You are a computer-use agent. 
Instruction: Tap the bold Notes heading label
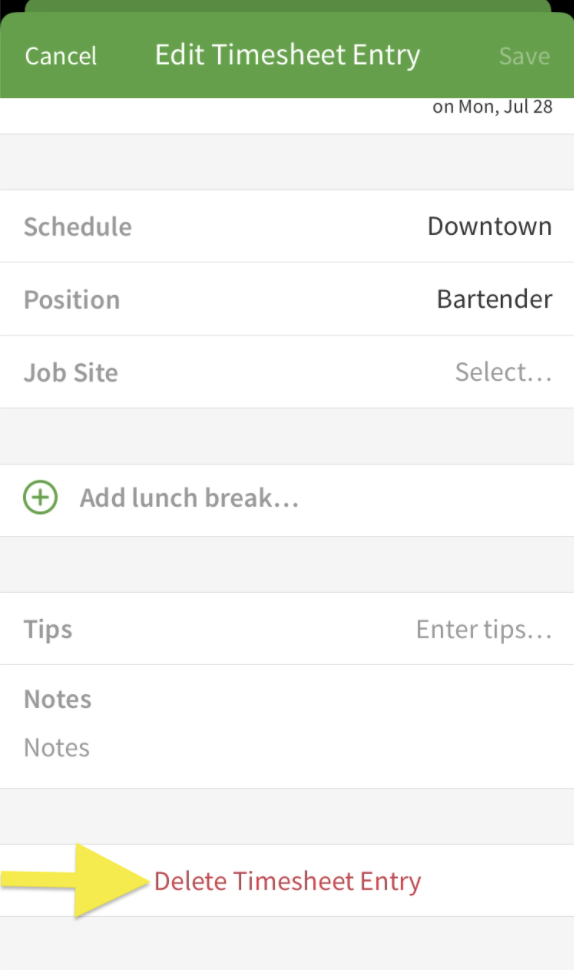(x=58, y=700)
